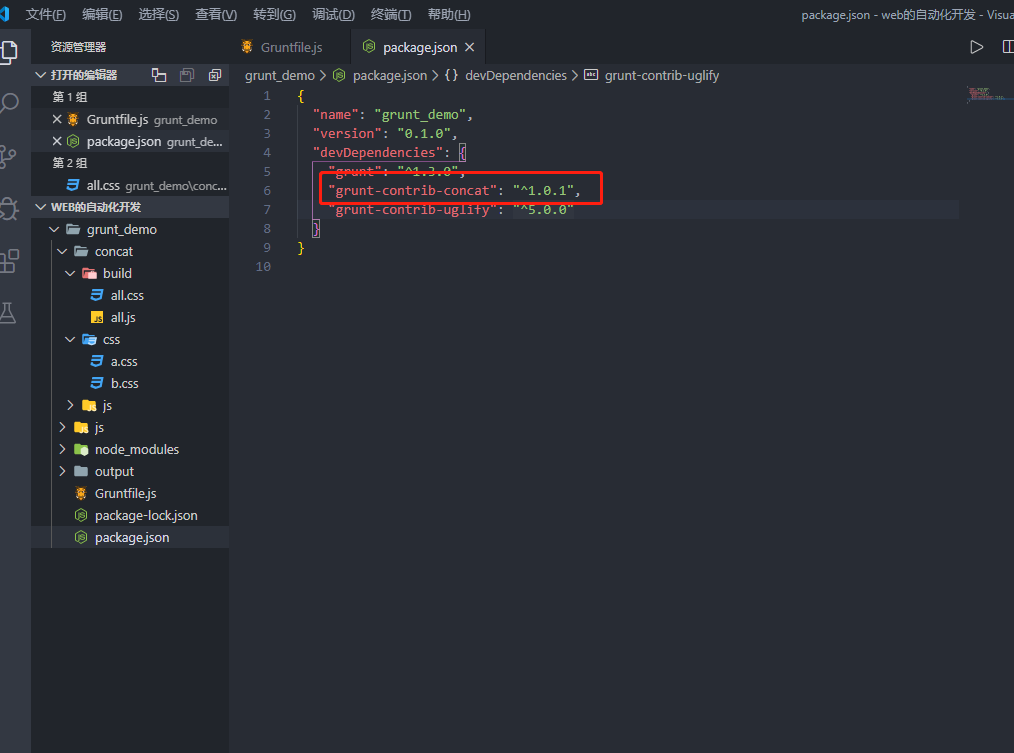Place cursor on "version": "0.1.0" line

click(385, 133)
